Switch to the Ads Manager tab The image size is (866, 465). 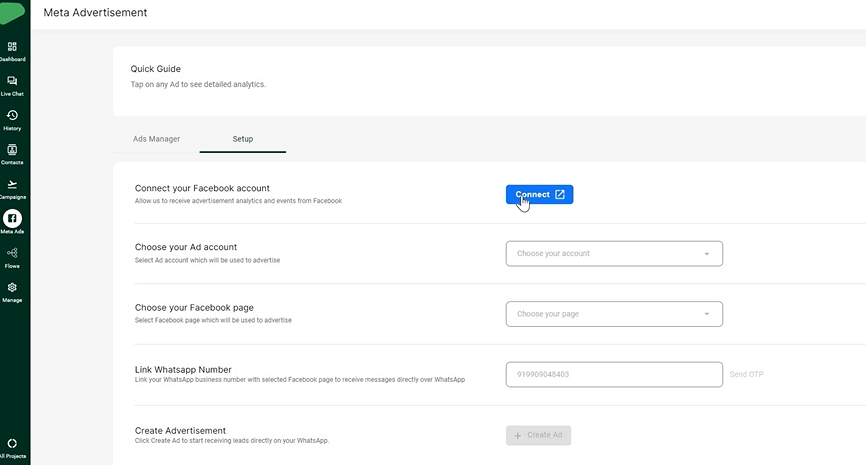tap(156, 139)
